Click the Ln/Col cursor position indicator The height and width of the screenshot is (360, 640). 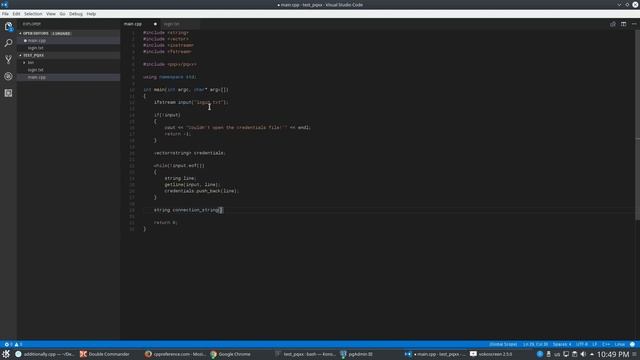click(535, 344)
